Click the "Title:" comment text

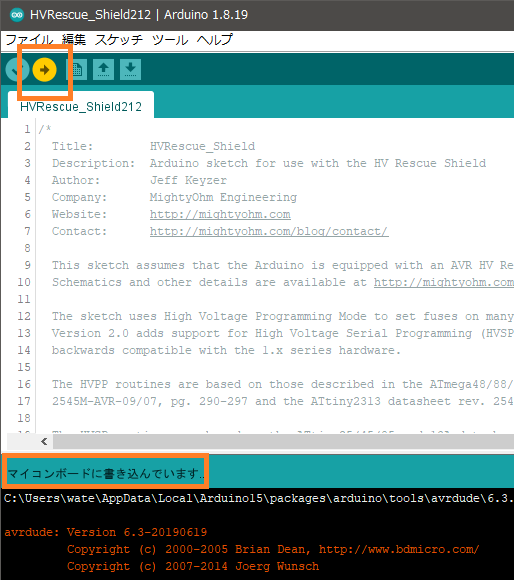[72, 146]
